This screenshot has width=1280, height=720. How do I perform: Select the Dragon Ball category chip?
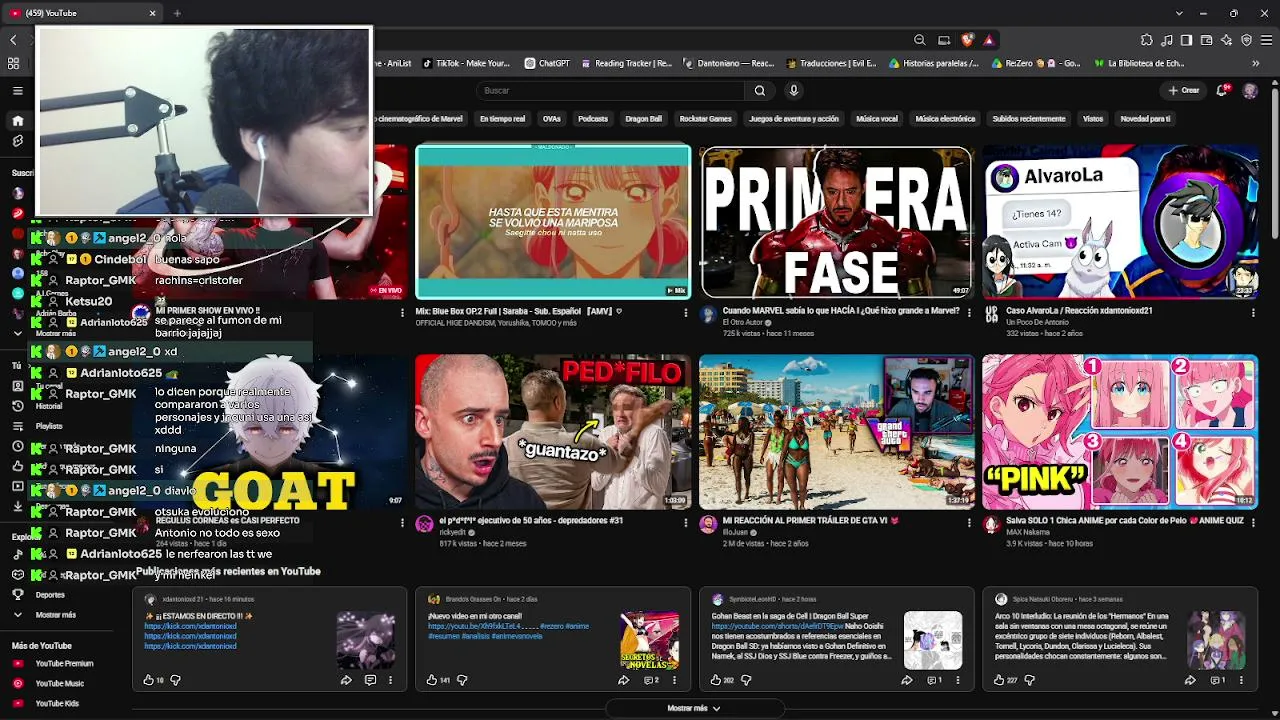[x=644, y=119]
